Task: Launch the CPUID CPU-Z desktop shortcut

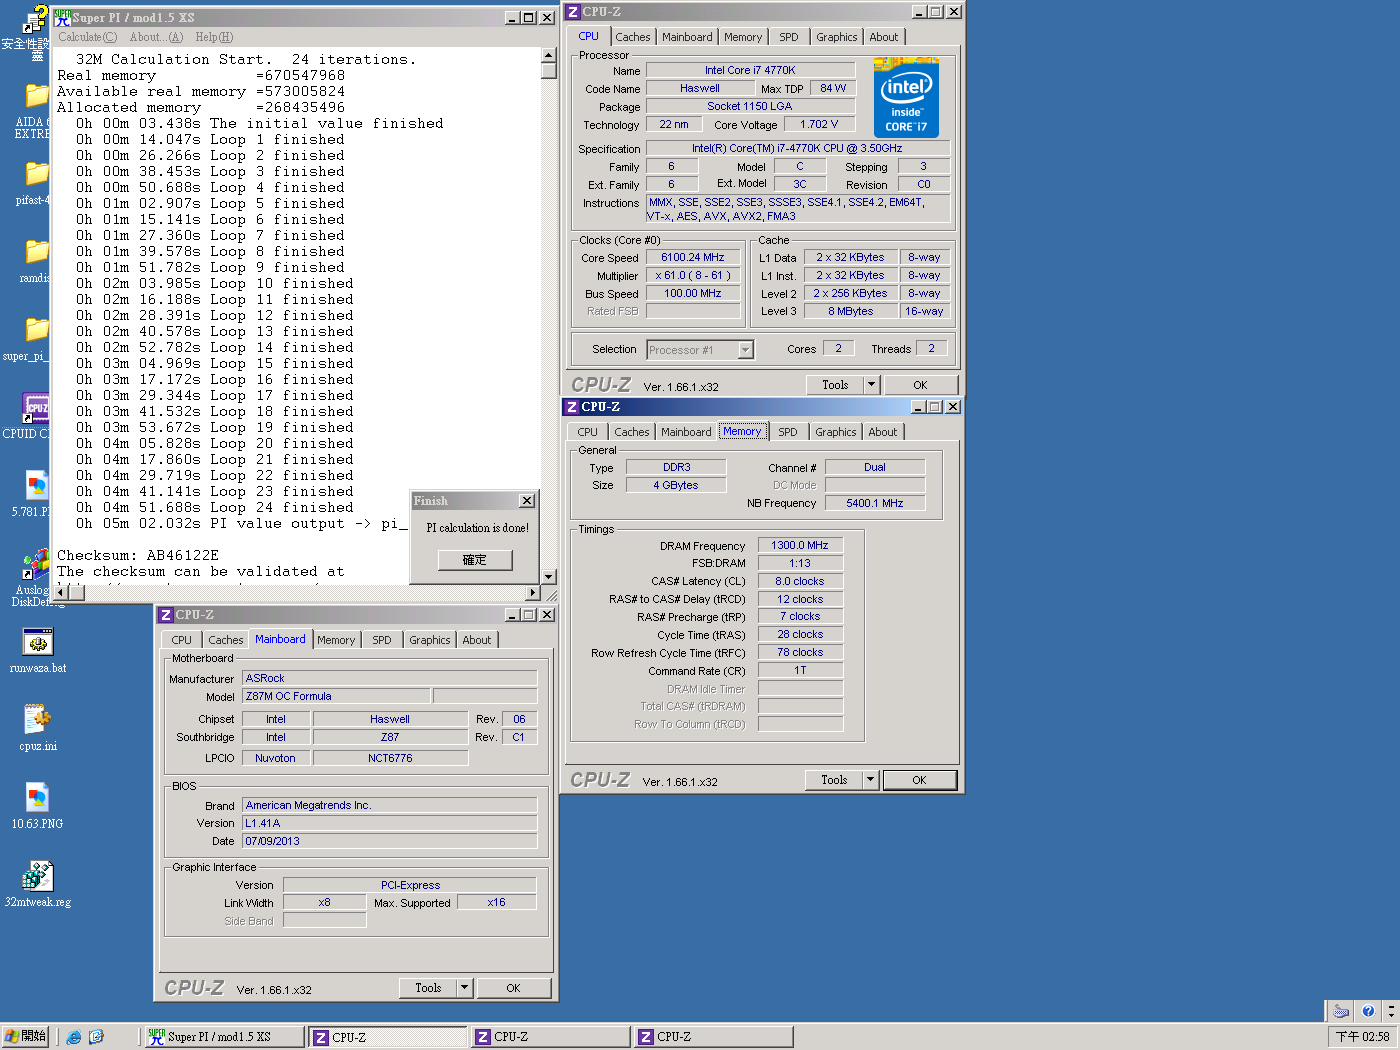Action: tap(37, 408)
